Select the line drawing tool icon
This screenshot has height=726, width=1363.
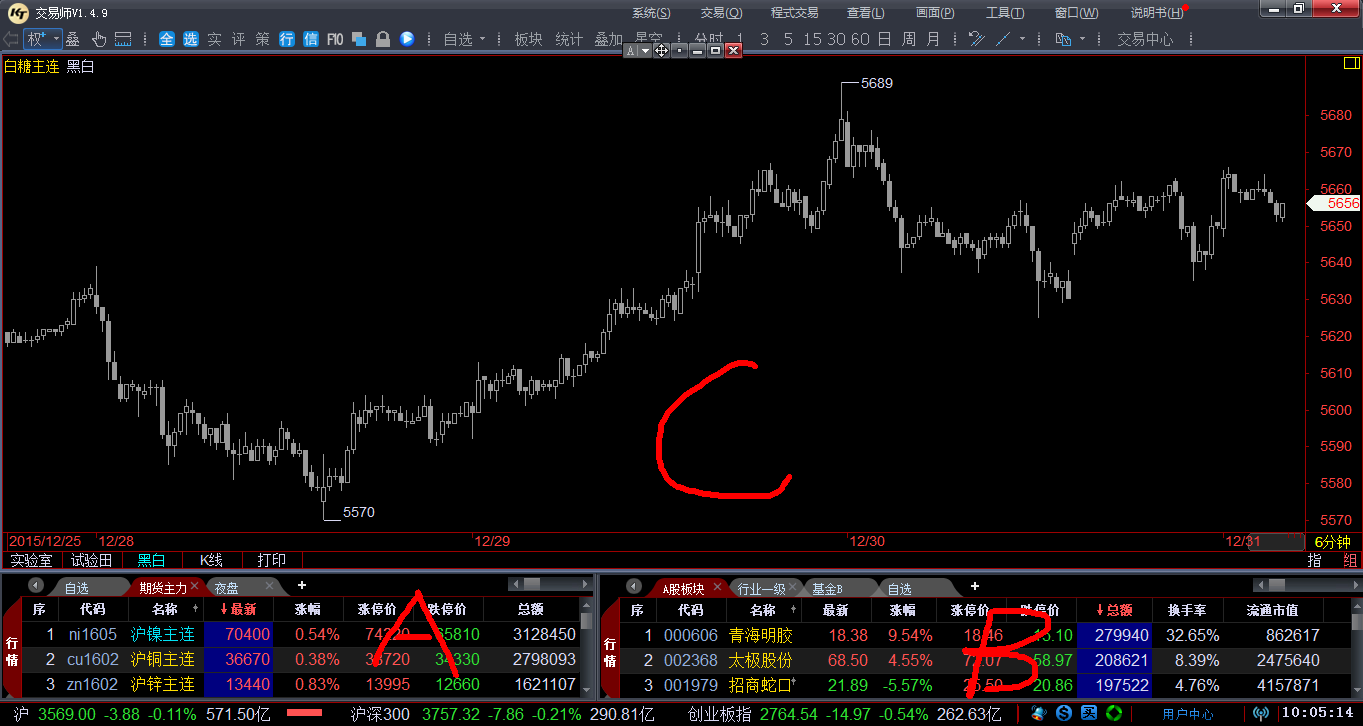point(1001,39)
